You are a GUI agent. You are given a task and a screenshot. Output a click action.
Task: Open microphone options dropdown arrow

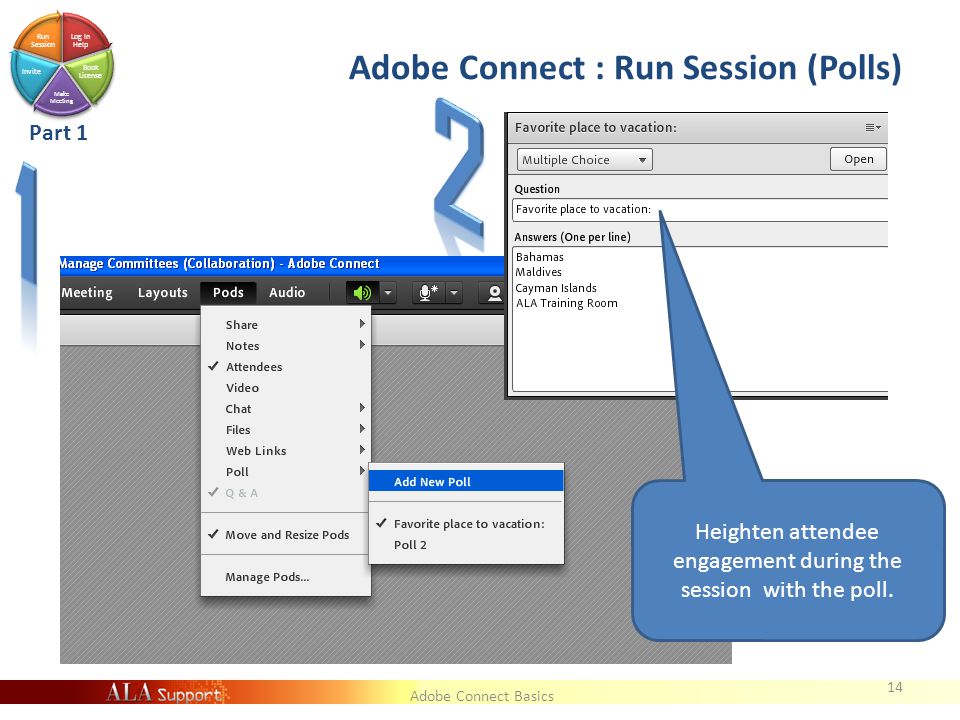(x=454, y=293)
